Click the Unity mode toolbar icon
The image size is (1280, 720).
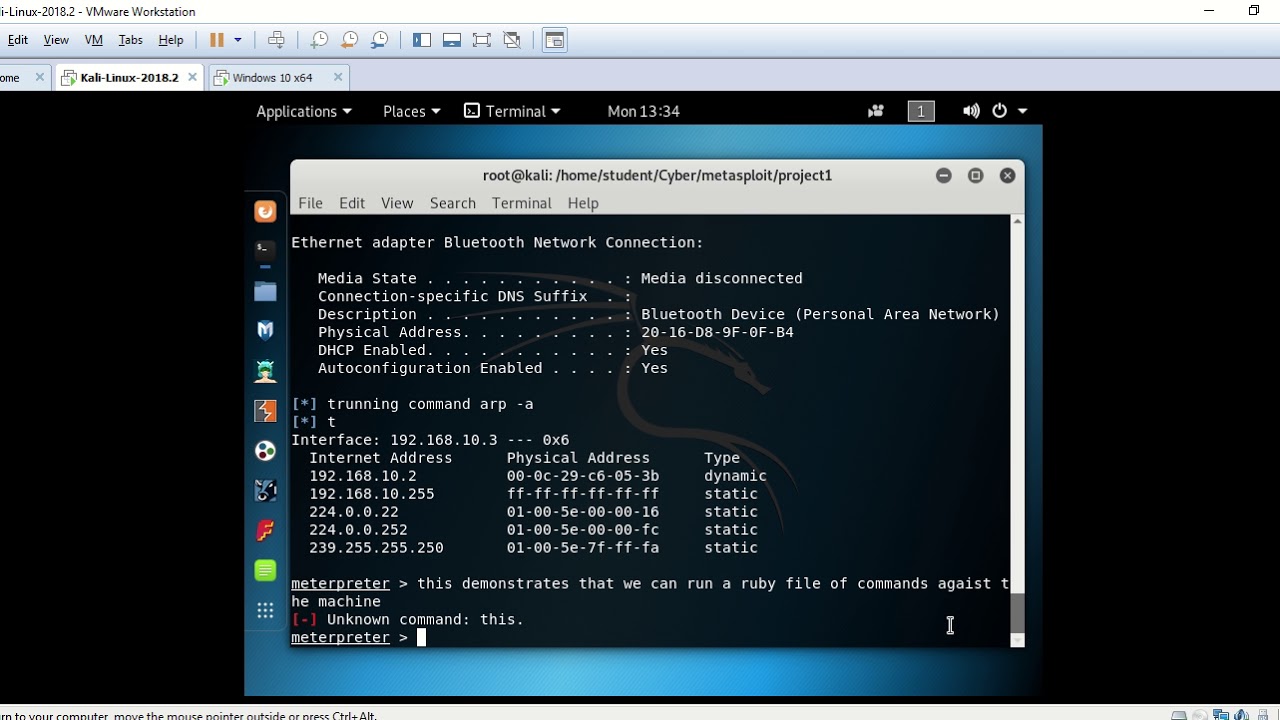[512, 40]
